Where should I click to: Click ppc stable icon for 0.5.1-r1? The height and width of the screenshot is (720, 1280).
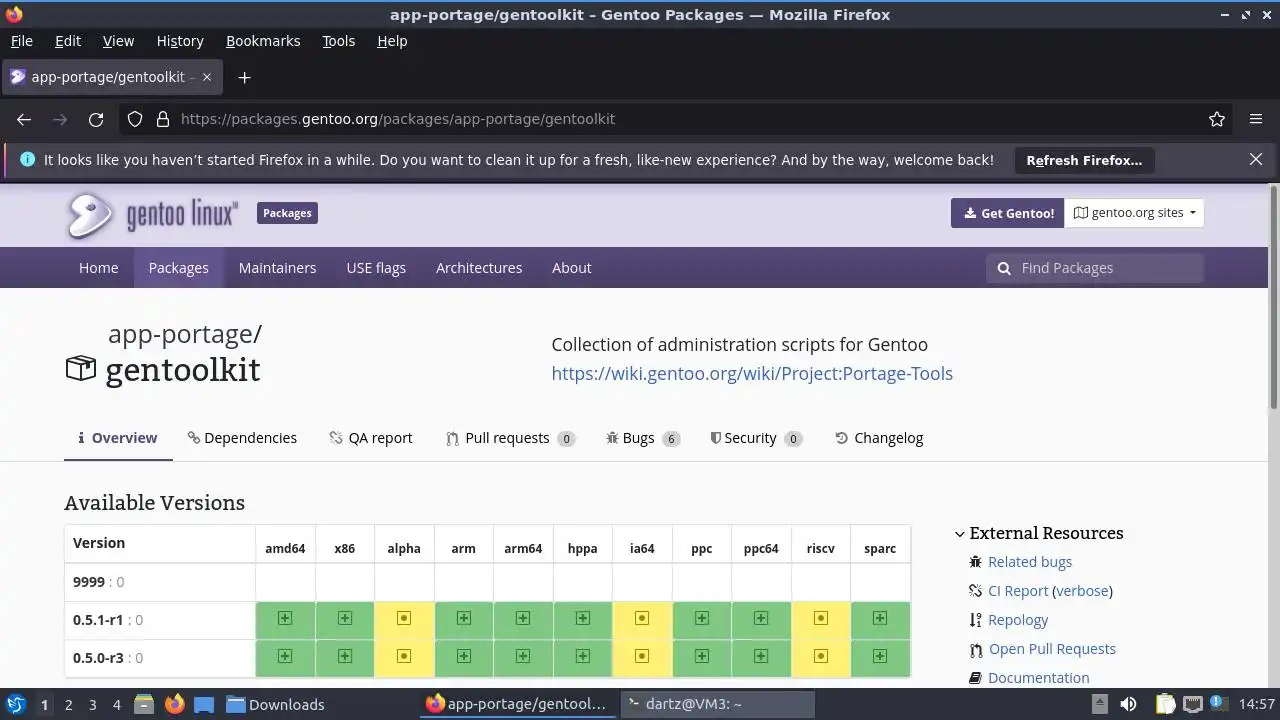click(702, 619)
